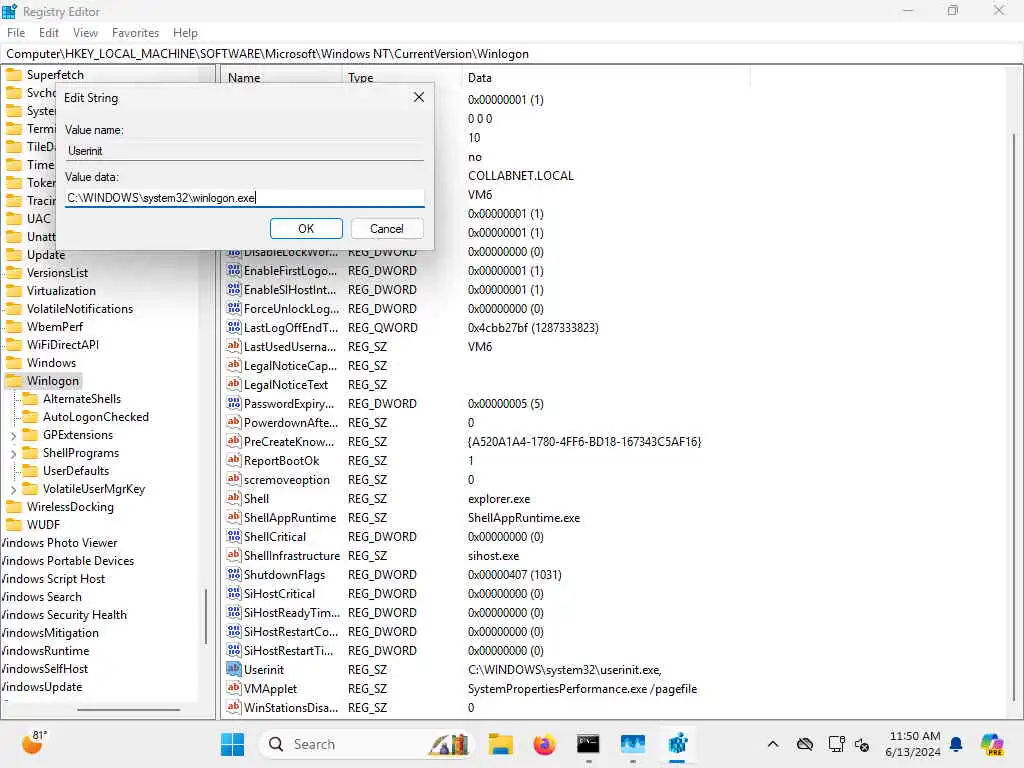The width and height of the screenshot is (1024, 768).
Task: Select the WirelessDocking folder icon
Action: tap(14, 507)
